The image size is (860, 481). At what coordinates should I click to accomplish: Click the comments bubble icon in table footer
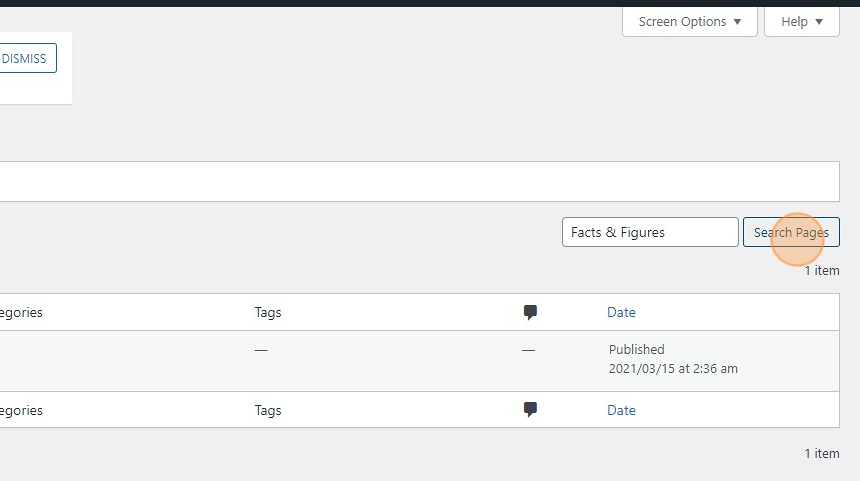pyautogui.click(x=530, y=409)
